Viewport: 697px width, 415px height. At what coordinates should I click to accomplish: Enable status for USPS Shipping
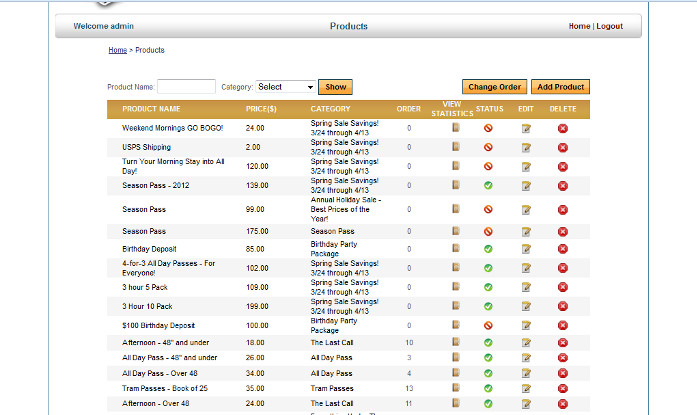click(488, 147)
